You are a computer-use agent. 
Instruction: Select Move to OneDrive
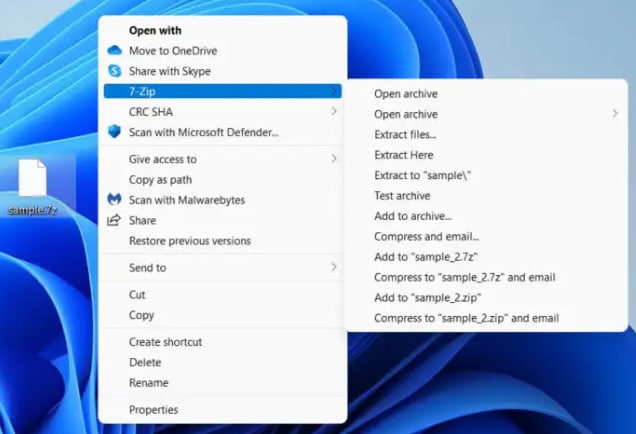223,51
